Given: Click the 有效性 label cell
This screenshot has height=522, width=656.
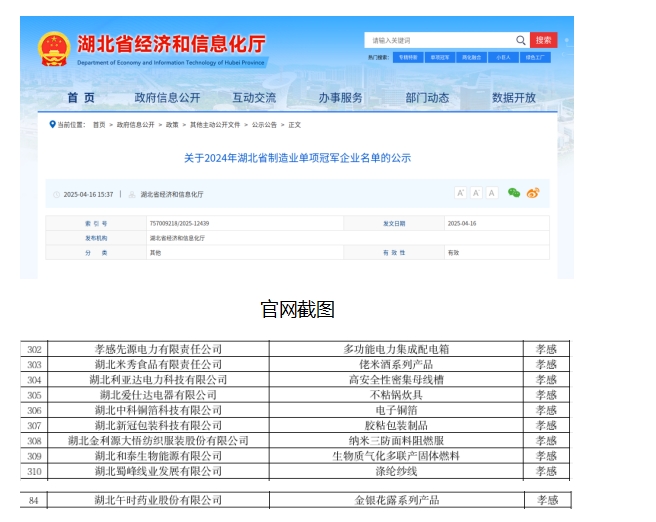Looking at the screenshot, I should (394, 253).
